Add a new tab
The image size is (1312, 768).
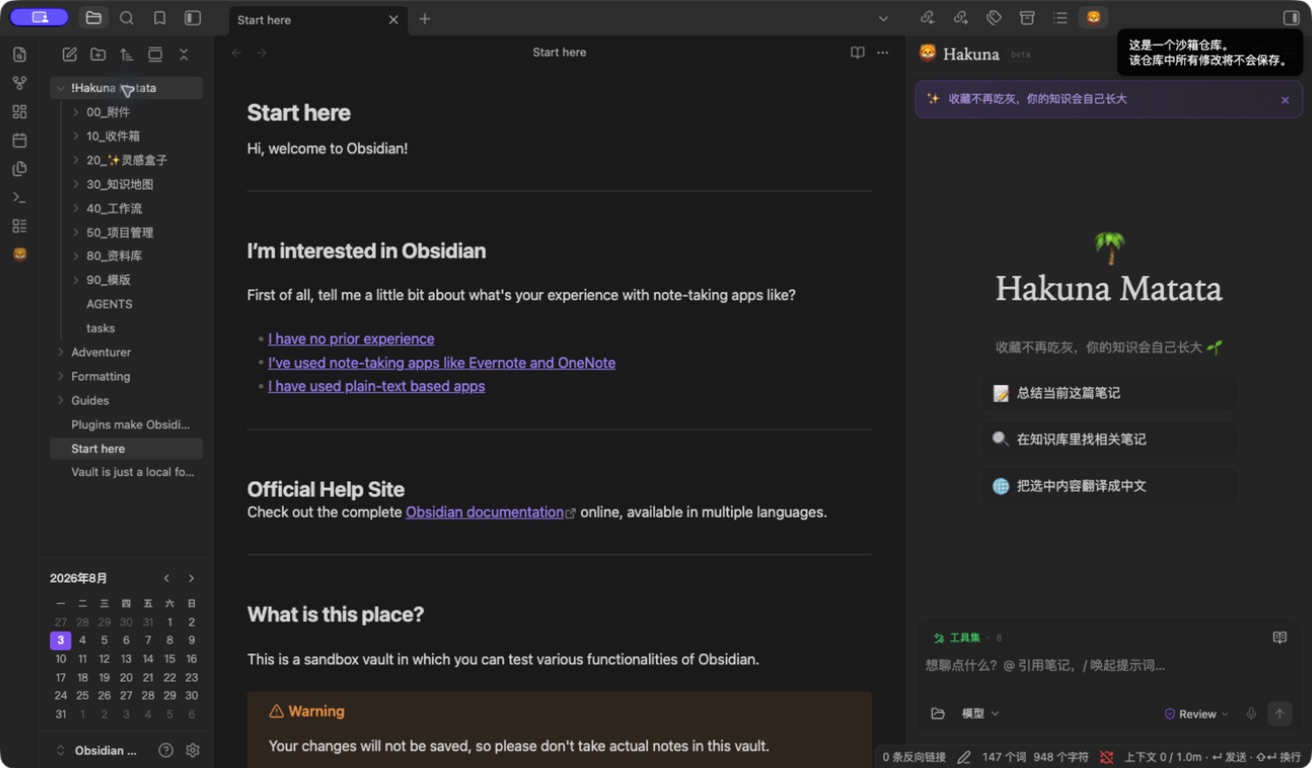point(425,19)
